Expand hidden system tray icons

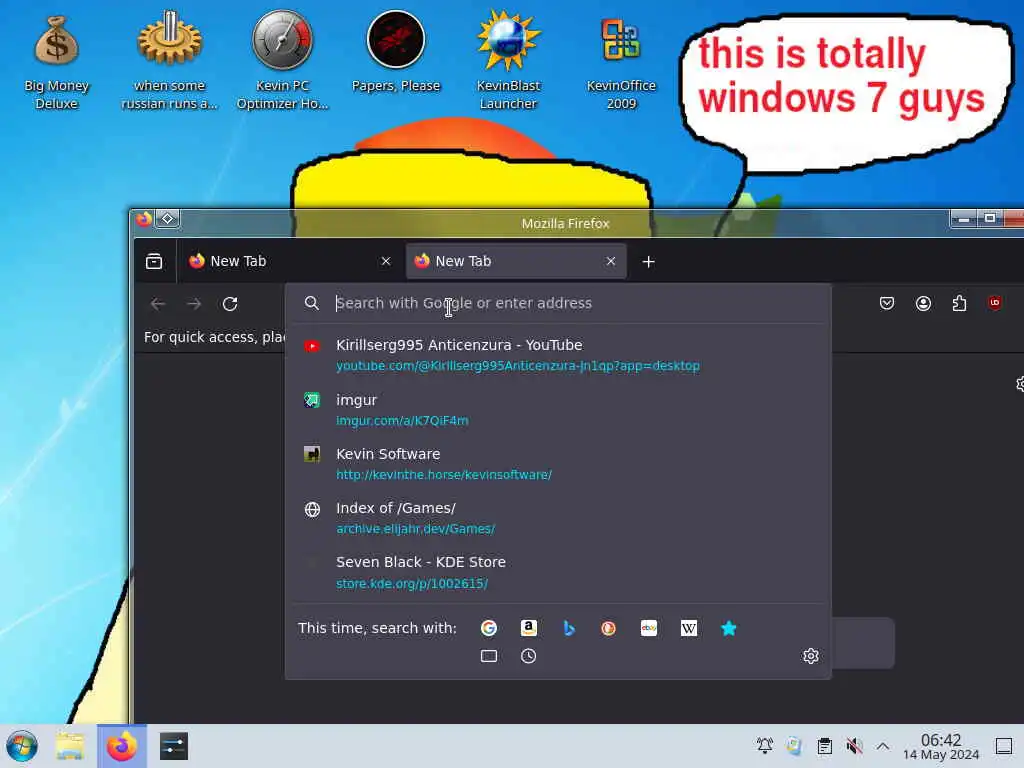point(883,745)
